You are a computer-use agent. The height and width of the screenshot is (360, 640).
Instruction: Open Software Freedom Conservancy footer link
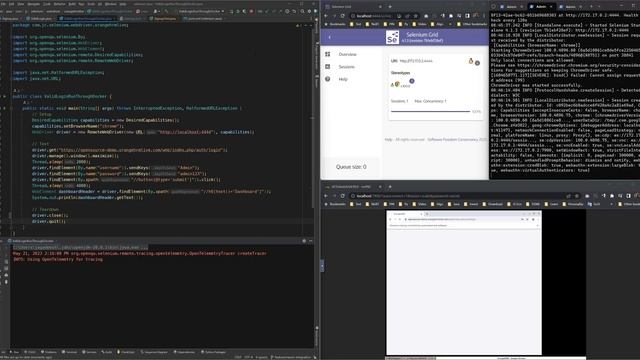pos(454,140)
